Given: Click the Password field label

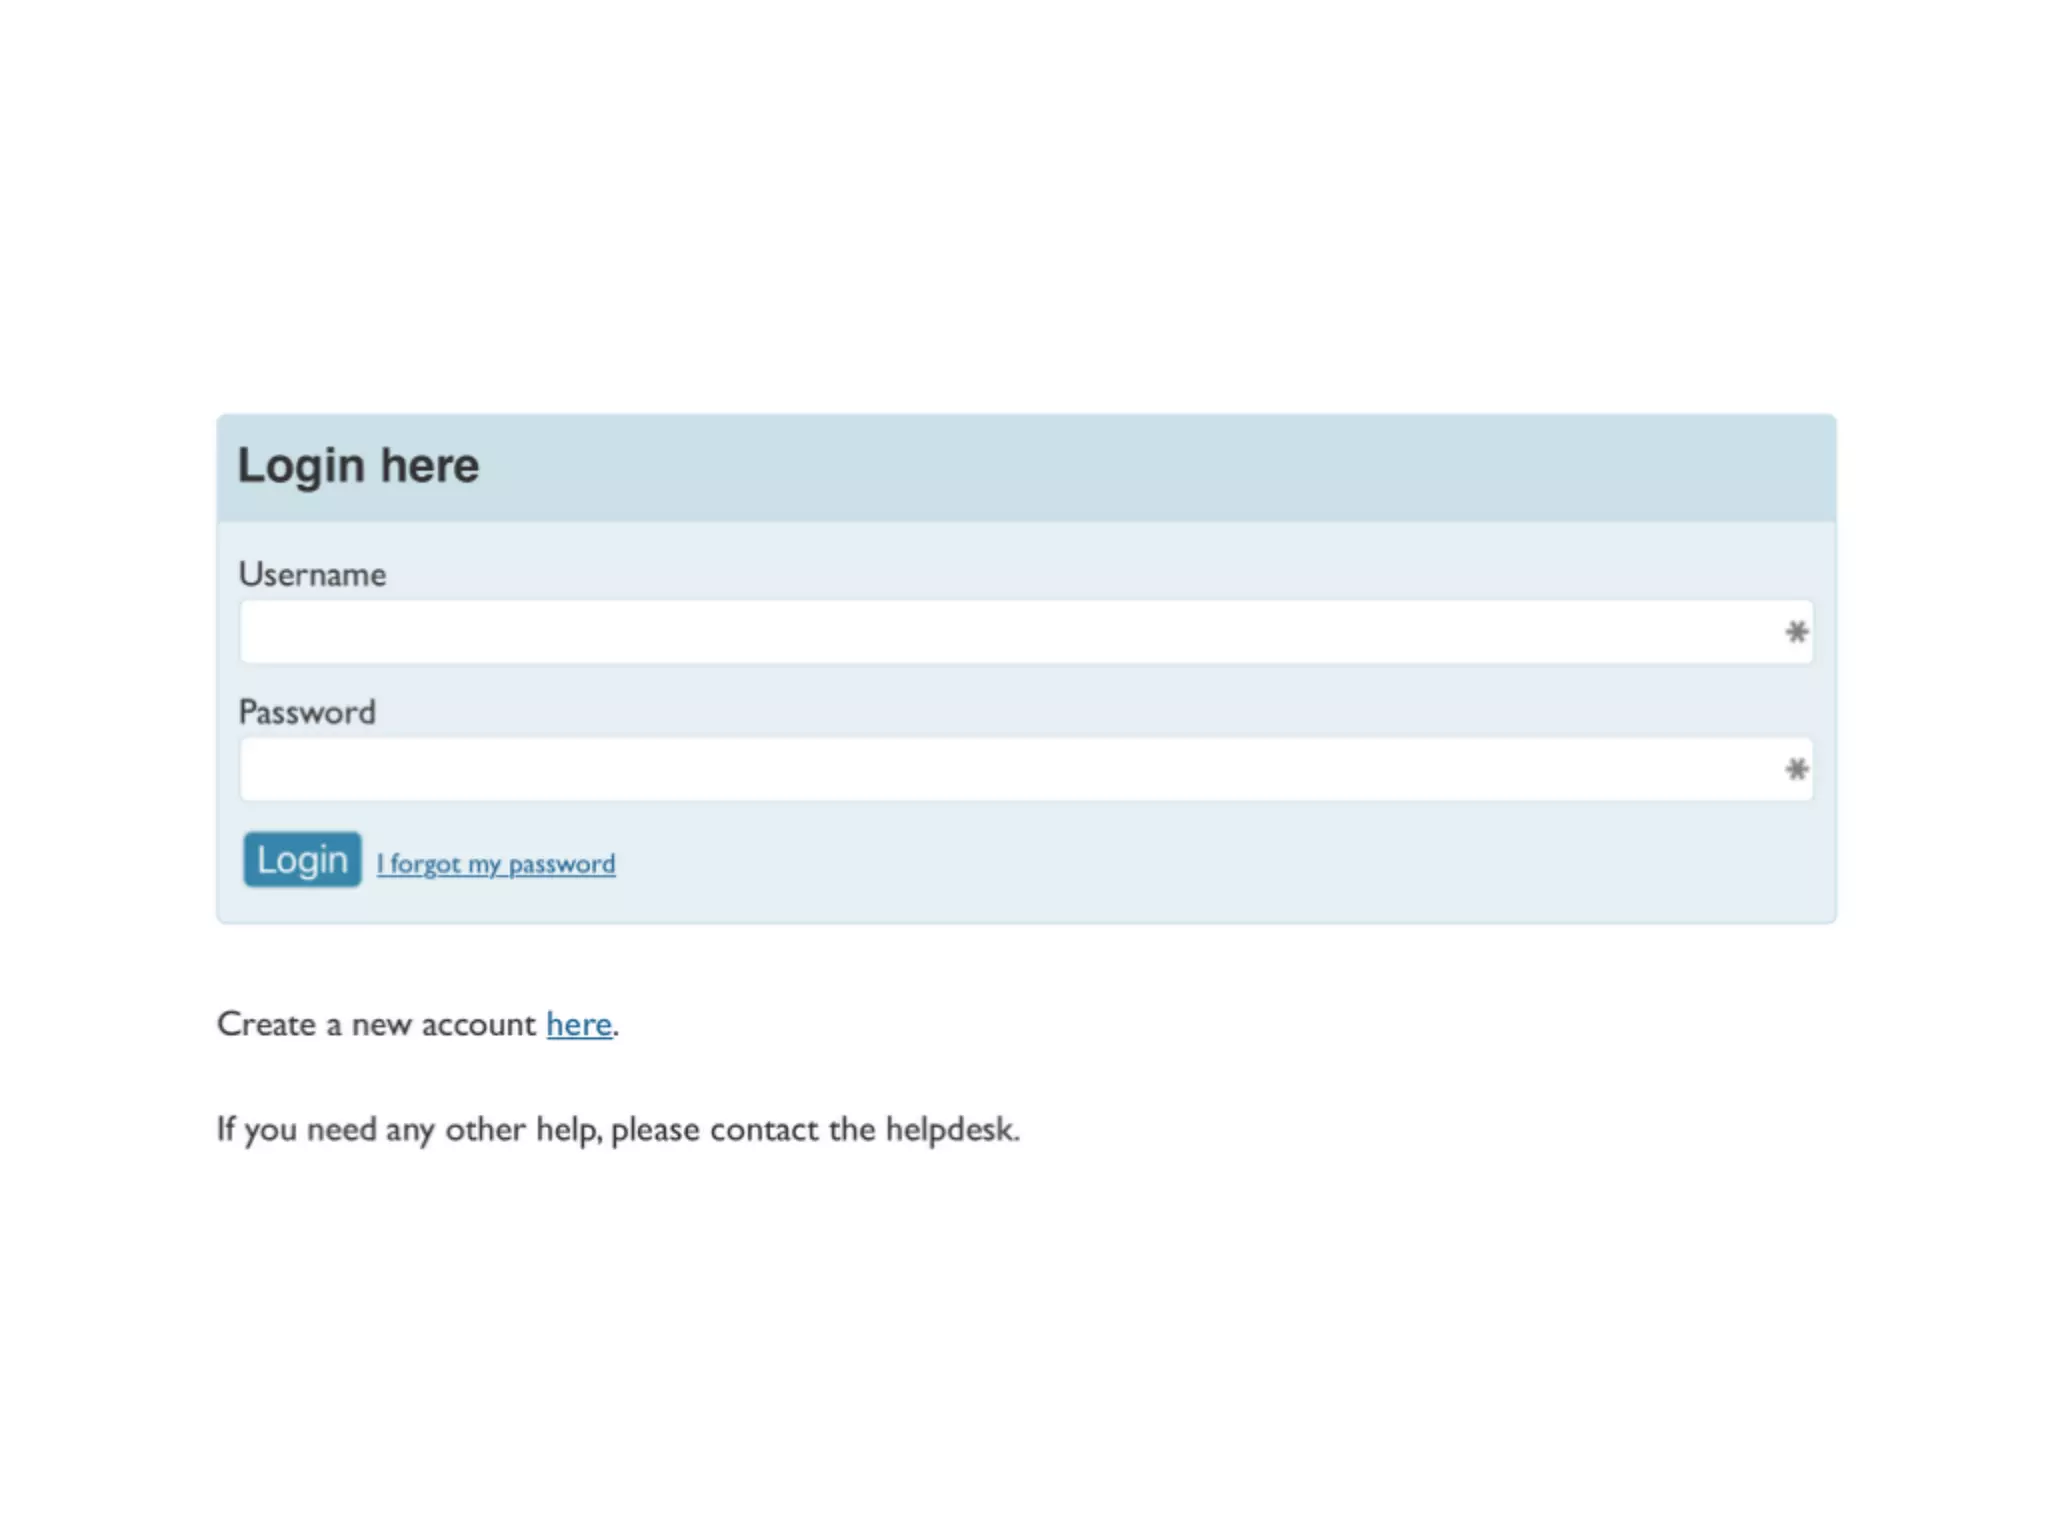Looking at the screenshot, I should coord(307,713).
